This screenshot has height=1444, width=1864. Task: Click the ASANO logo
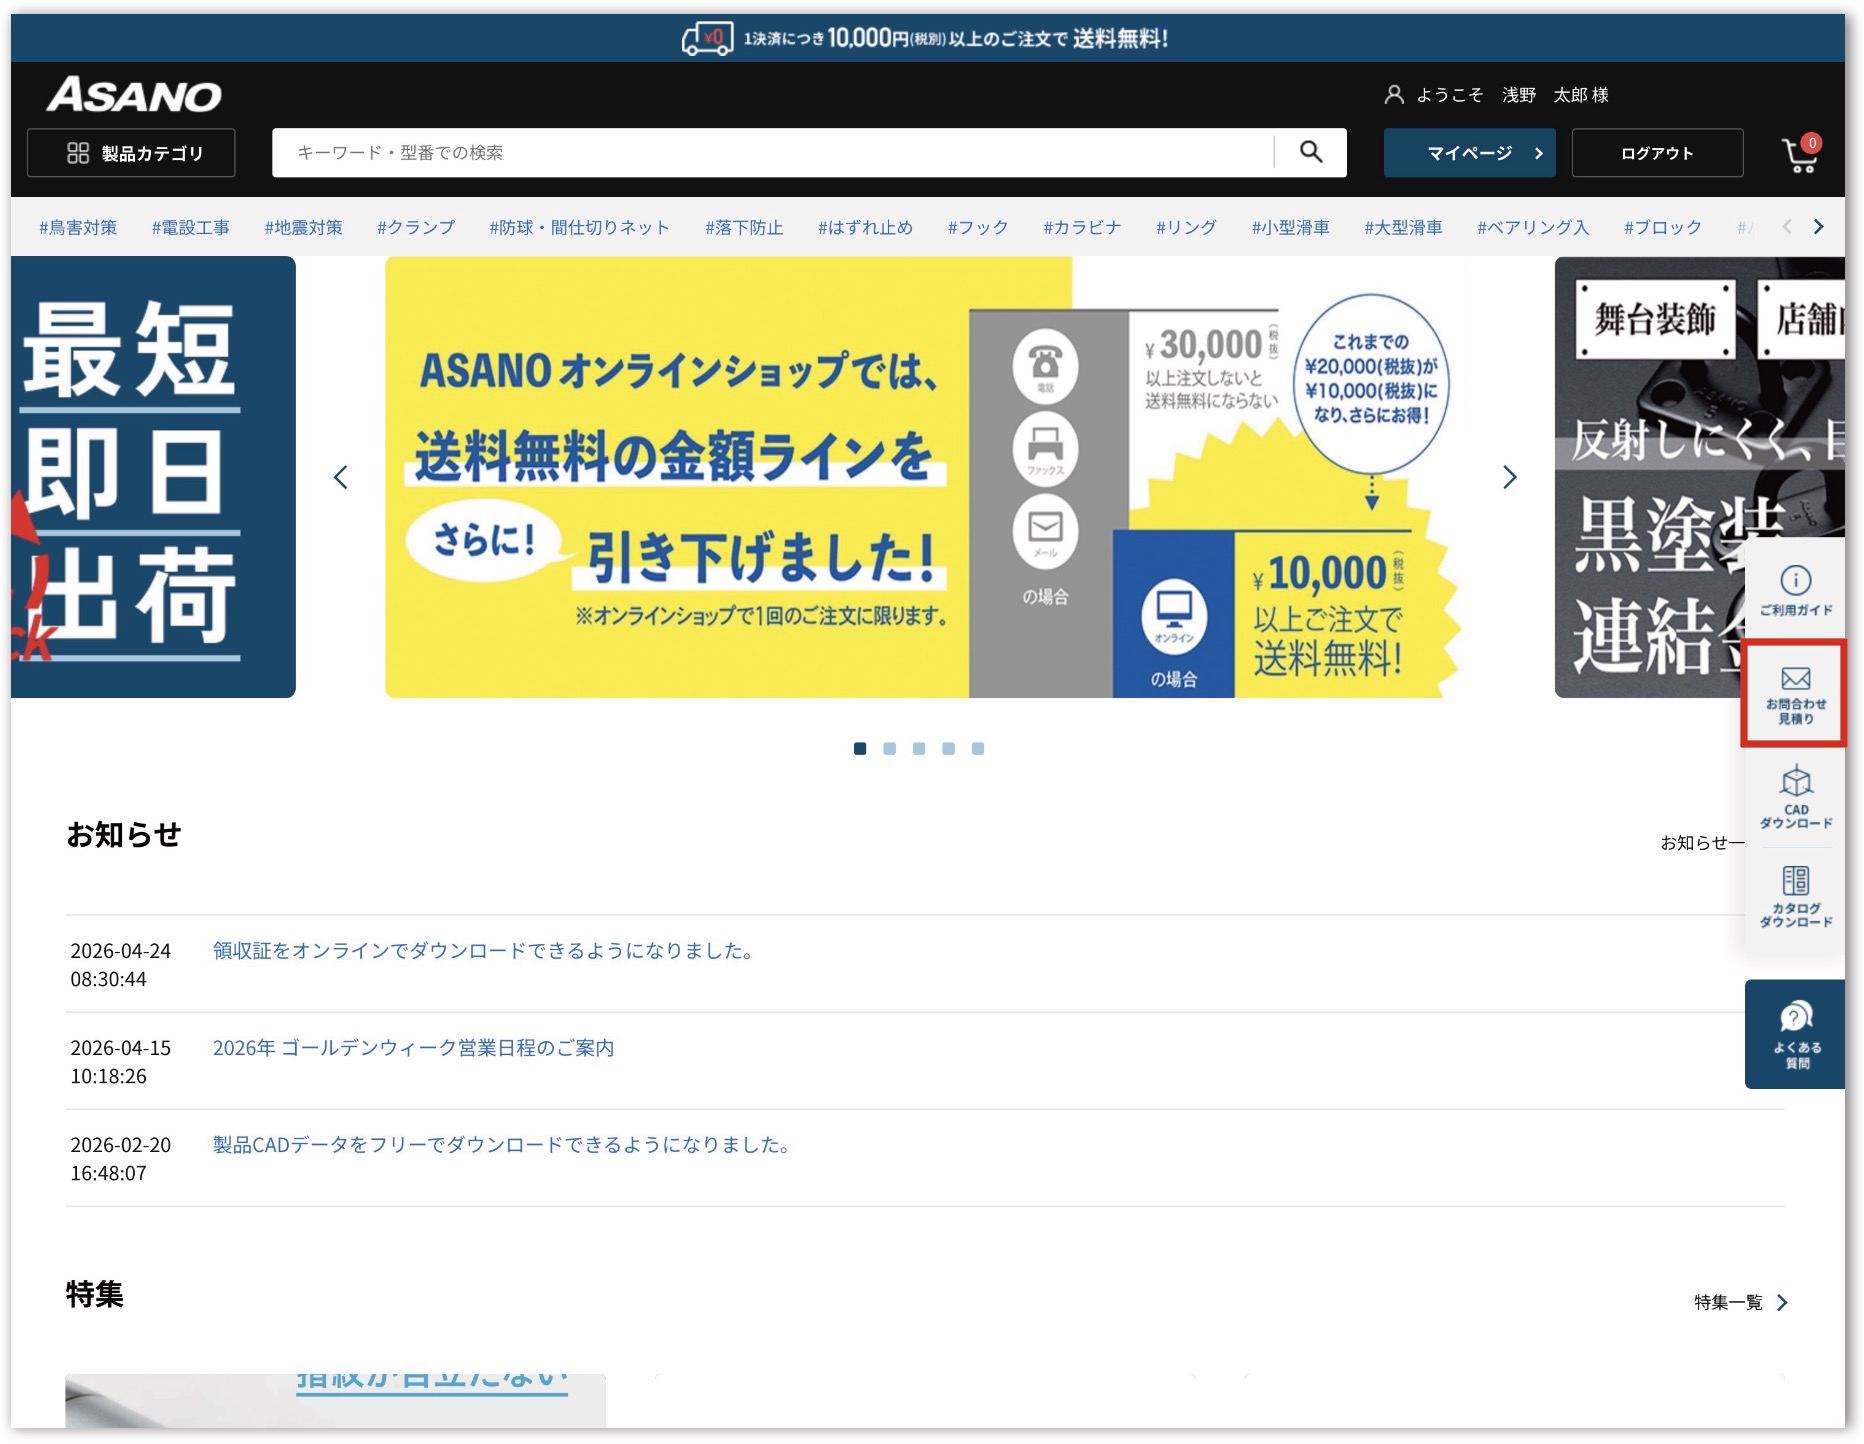click(x=134, y=95)
